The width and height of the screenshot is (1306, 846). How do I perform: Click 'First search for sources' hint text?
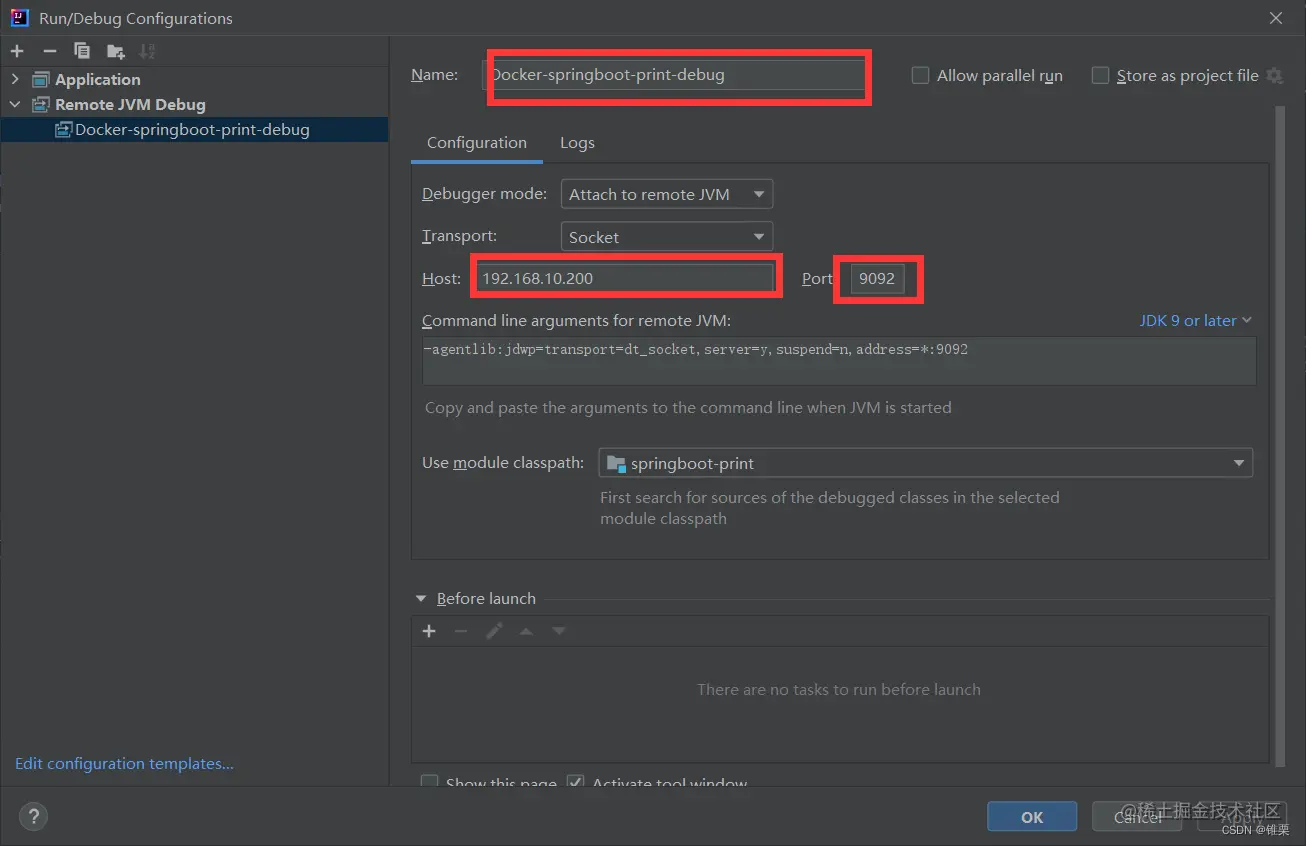click(x=829, y=508)
